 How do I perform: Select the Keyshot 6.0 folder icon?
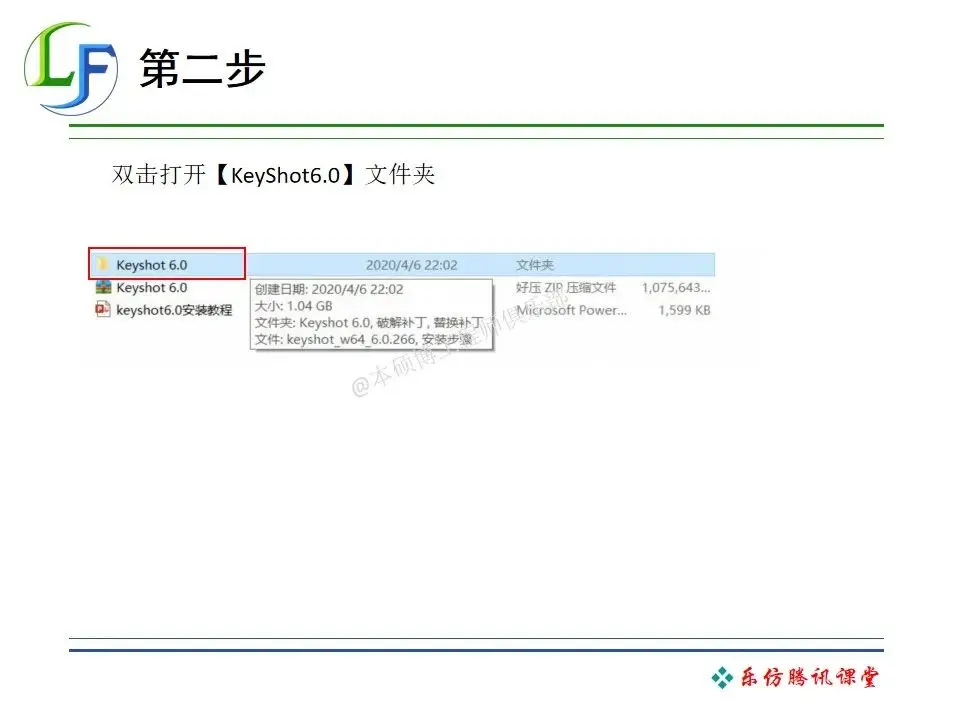pyautogui.click(x=103, y=264)
